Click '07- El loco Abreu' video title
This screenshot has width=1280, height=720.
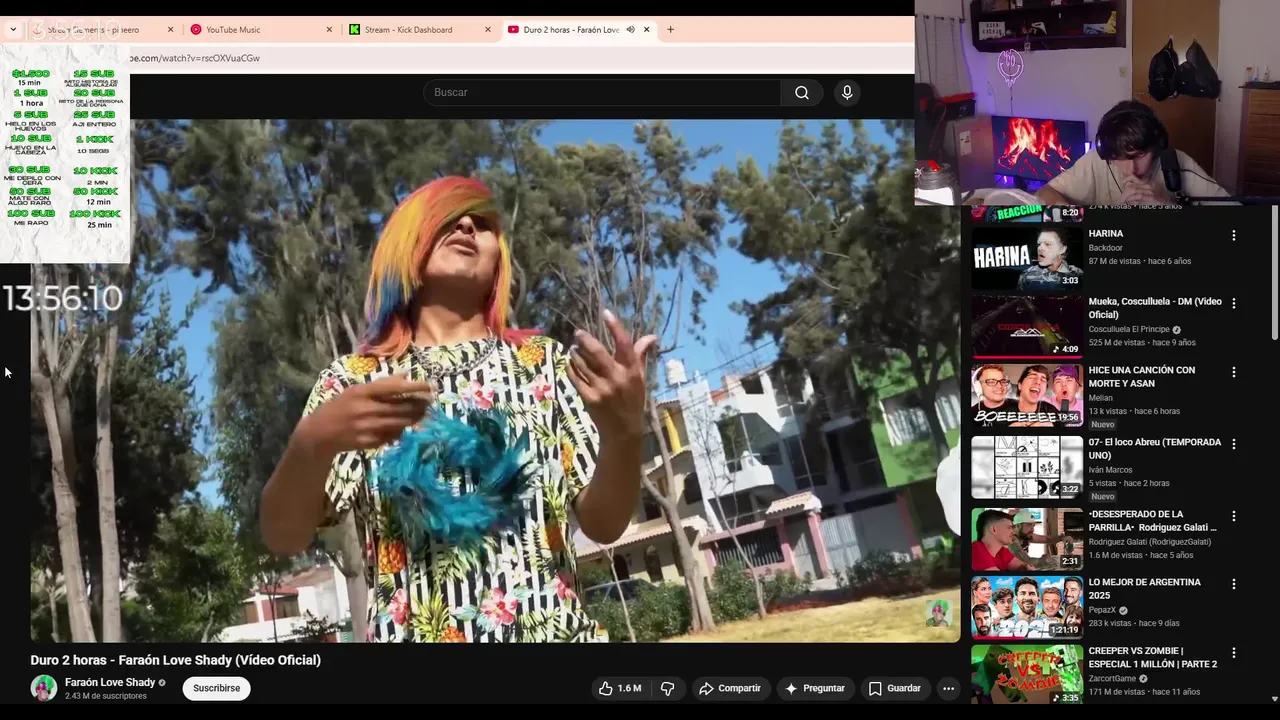1155,449
